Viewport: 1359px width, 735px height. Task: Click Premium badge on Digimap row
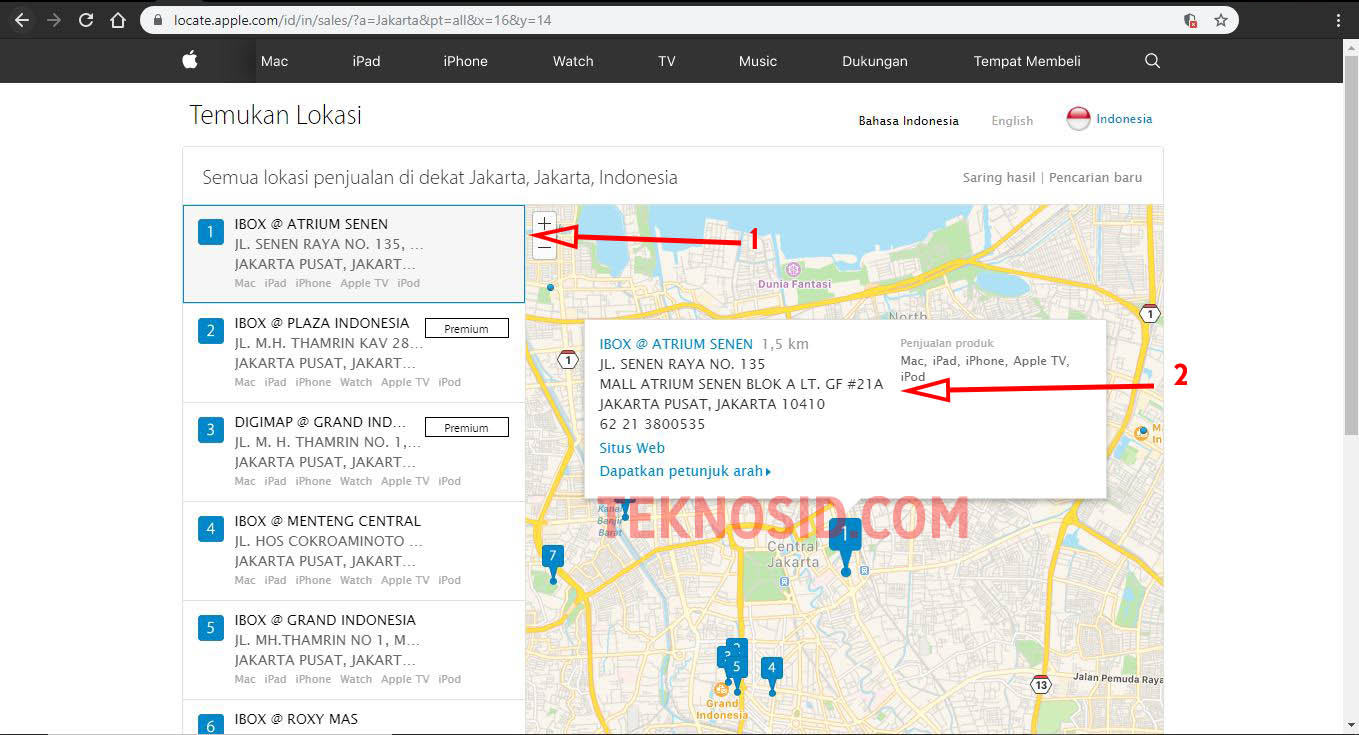tap(467, 427)
